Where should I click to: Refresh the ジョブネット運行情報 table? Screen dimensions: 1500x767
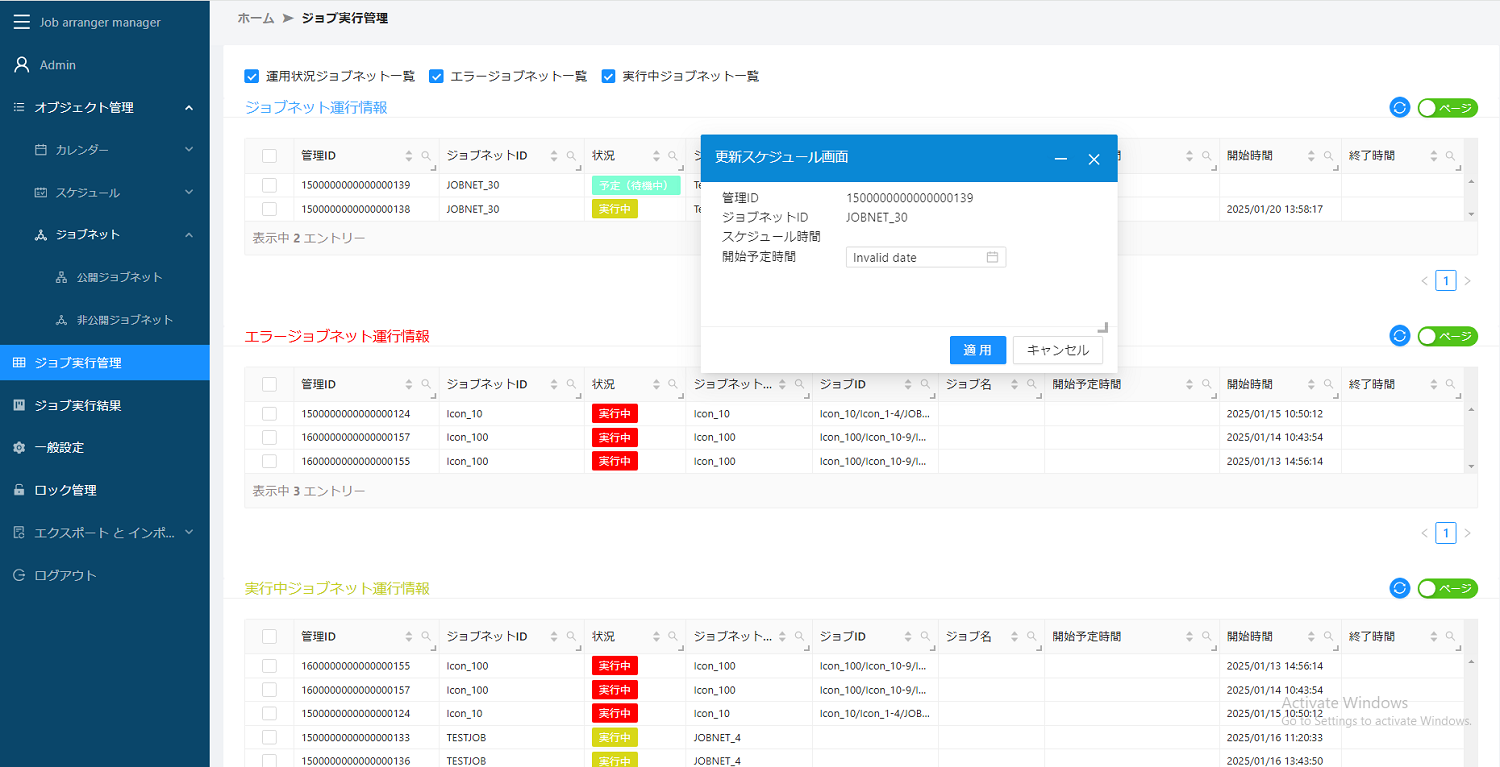pyautogui.click(x=1398, y=107)
